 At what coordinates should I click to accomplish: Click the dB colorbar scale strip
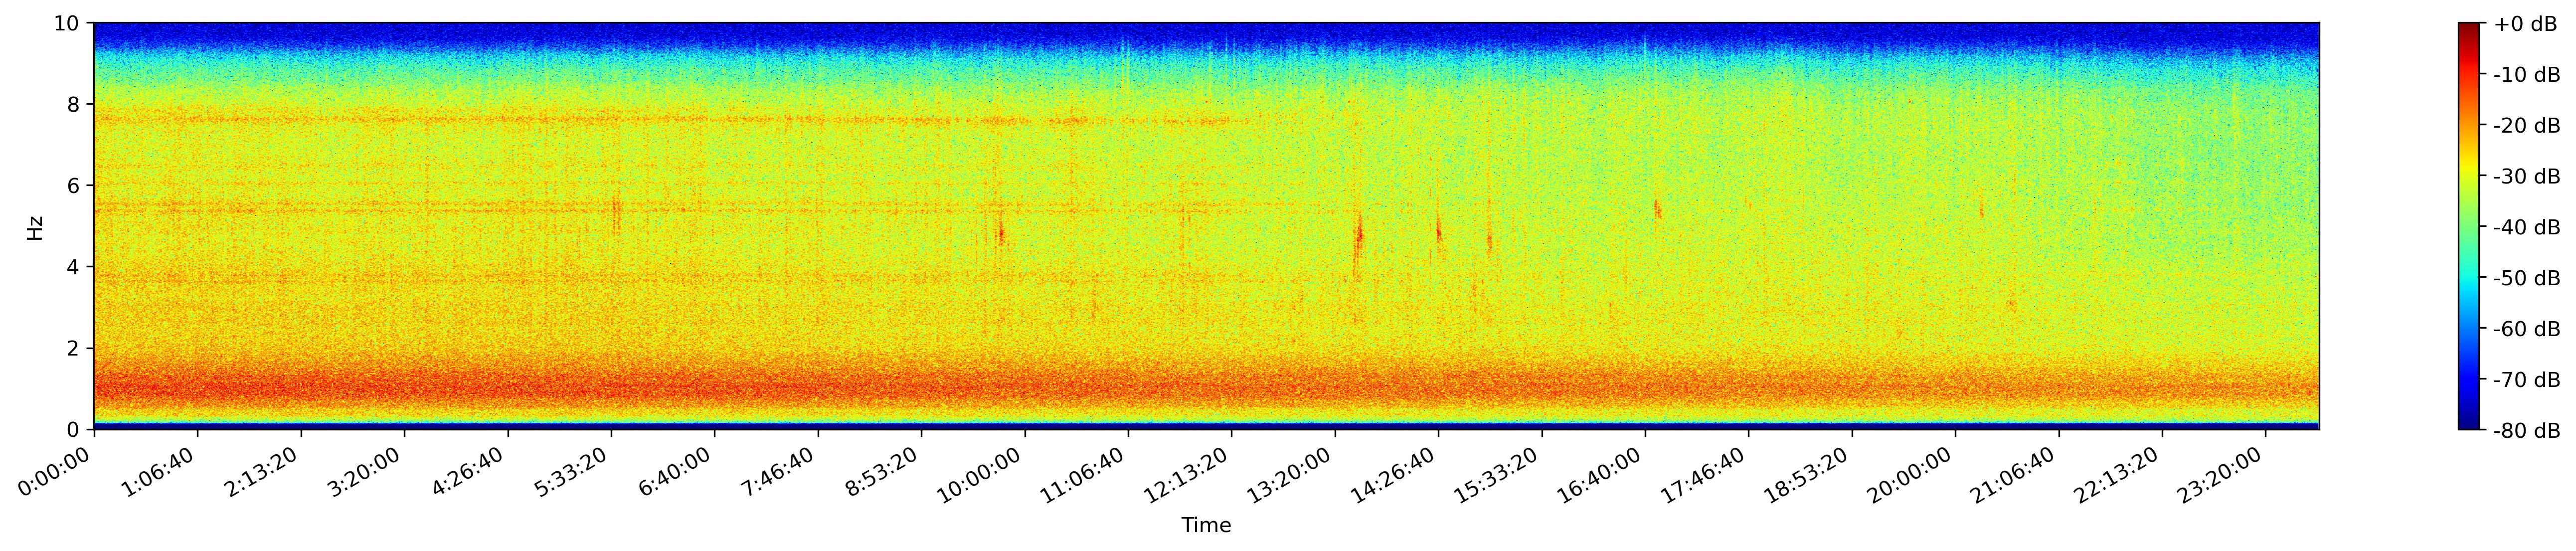point(2469,226)
